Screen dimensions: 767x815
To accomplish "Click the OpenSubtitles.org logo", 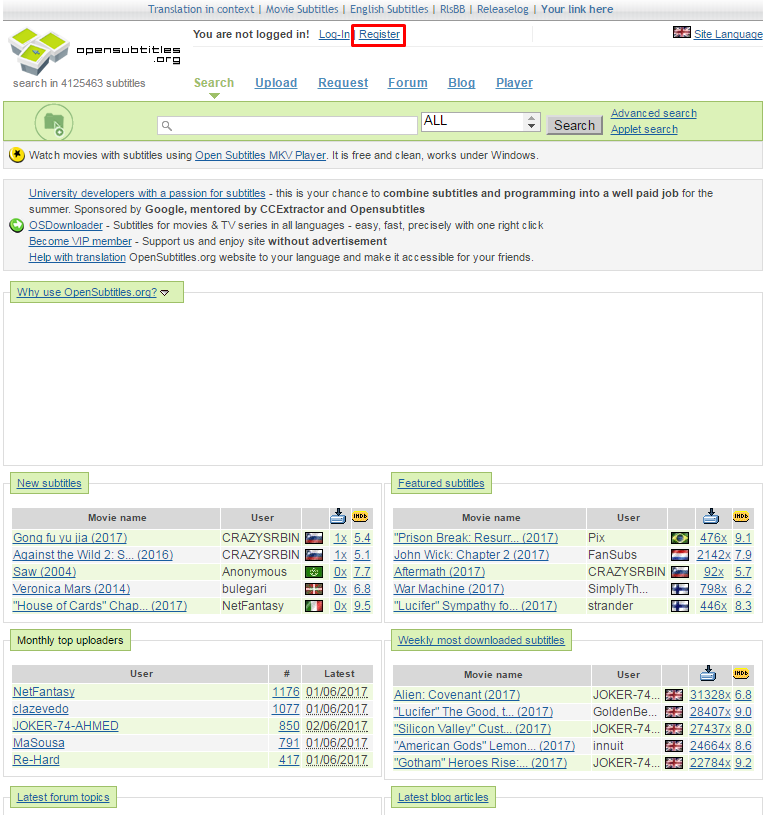I will click(95, 51).
